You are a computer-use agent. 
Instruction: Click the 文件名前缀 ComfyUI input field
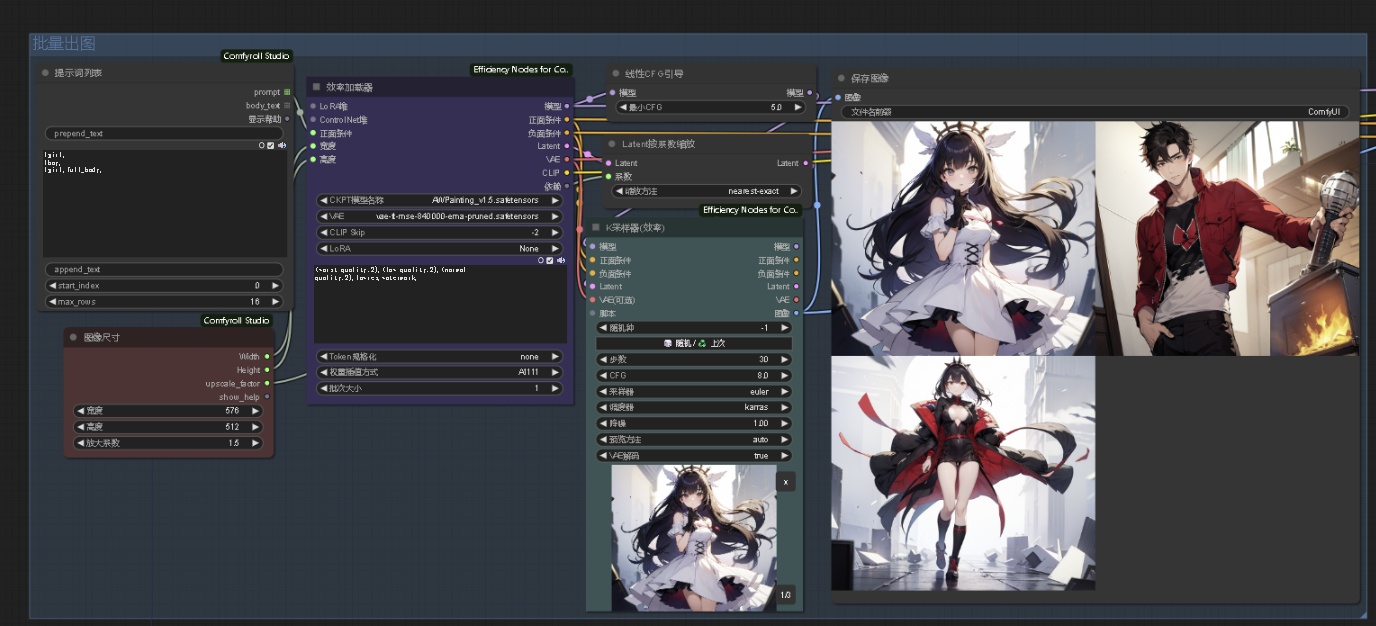coord(1095,112)
